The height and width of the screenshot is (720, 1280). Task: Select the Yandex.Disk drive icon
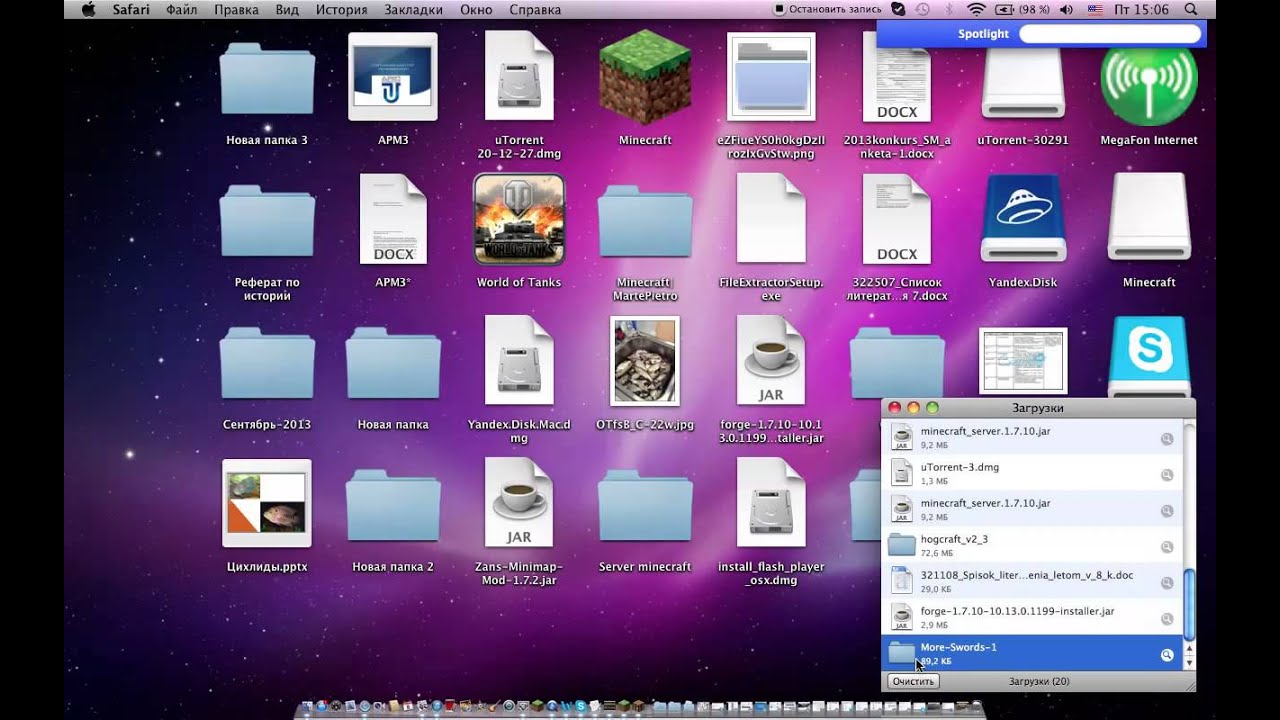(x=1023, y=219)
